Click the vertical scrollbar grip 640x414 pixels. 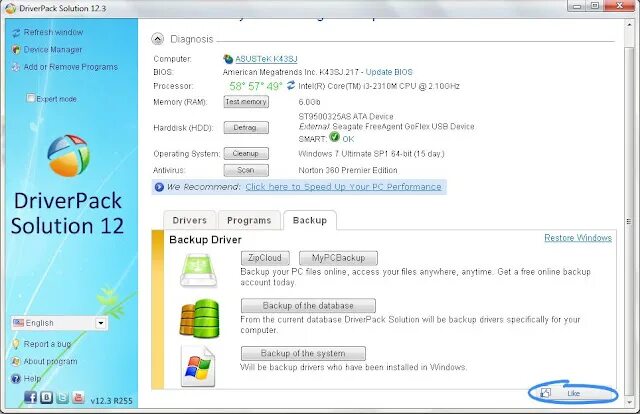click(x=629, y=221)
